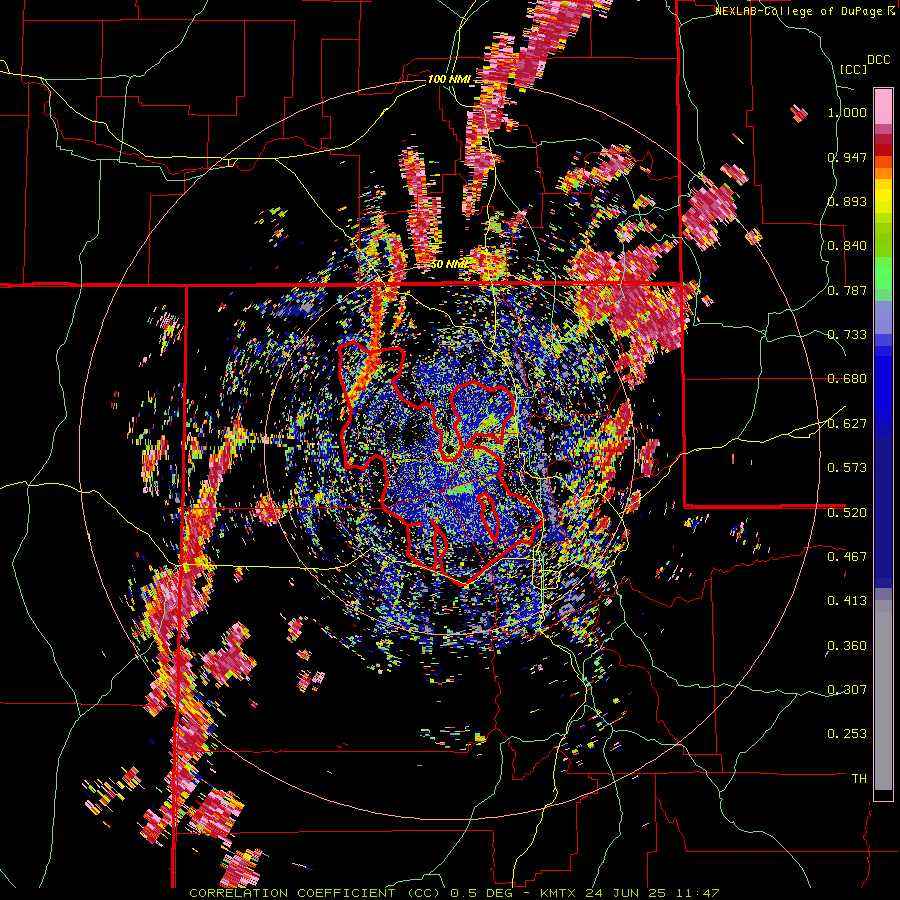Click the radar site dot at map center
This screenshot has width=900, height=900.
point(448,449)
